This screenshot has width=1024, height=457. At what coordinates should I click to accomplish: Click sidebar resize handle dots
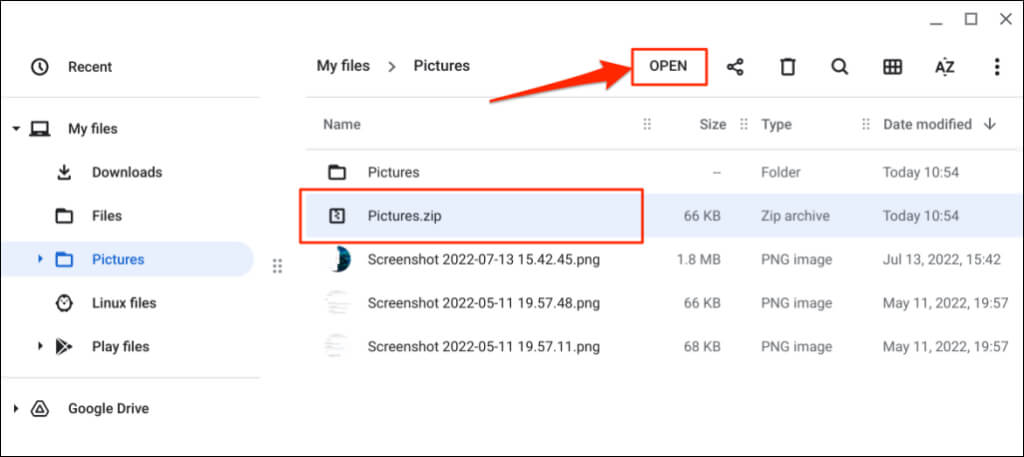tap(277, 266)
